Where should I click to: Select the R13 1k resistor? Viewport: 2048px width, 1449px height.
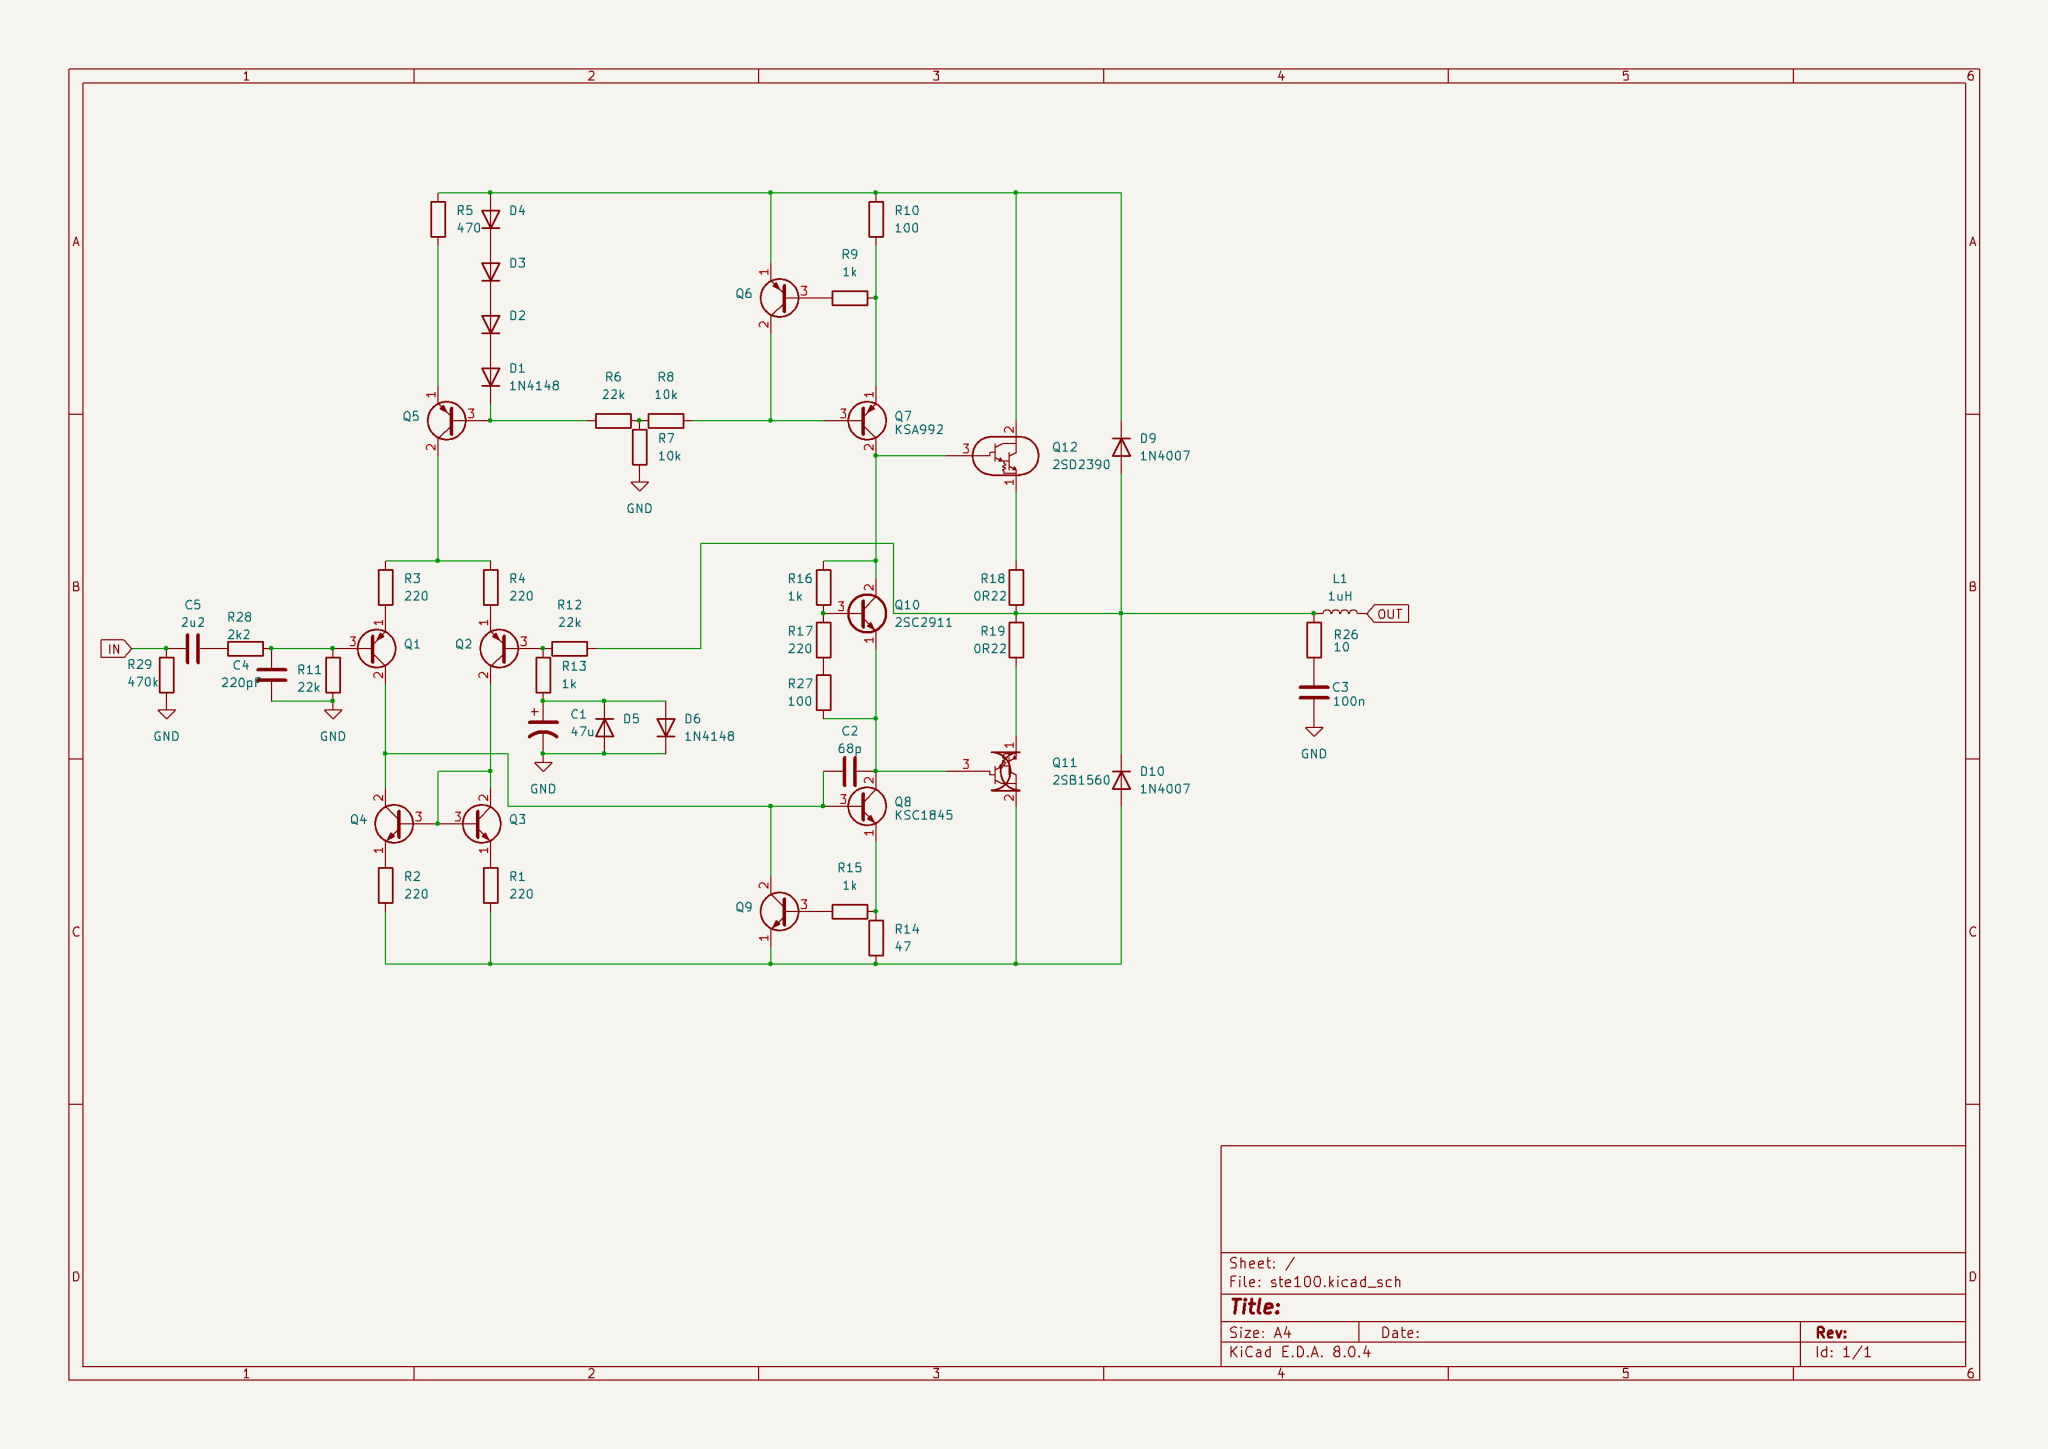coord(543,675)
